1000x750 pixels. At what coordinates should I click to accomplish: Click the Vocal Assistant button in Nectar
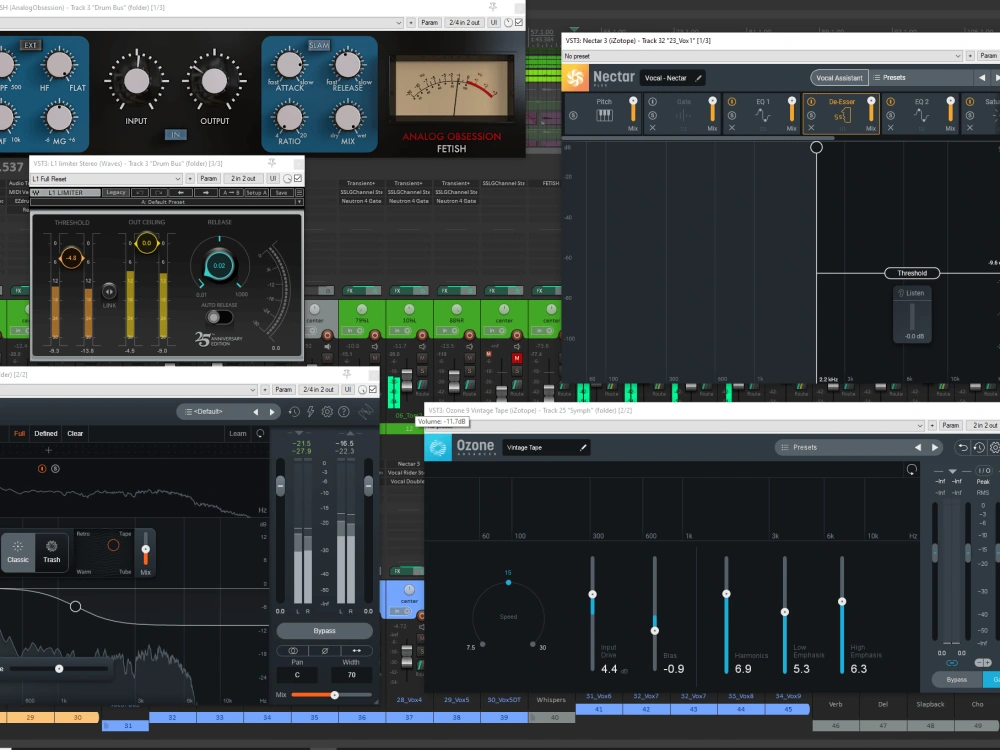click(x=839, y=78)
